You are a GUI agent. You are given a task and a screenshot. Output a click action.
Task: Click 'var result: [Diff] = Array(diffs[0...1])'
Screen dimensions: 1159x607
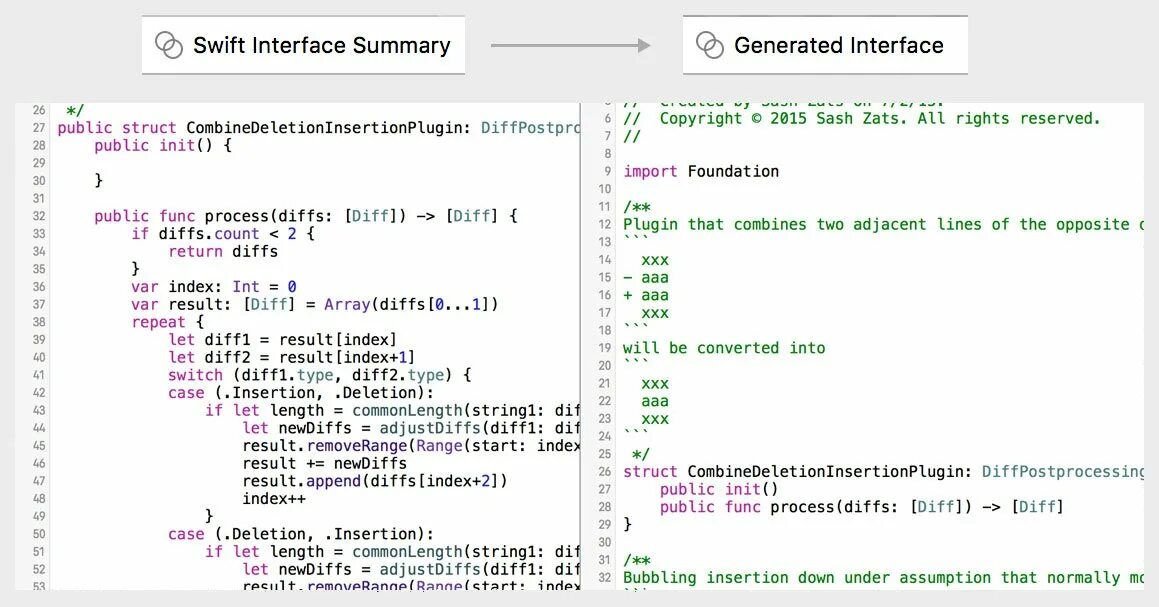(315, 305)
